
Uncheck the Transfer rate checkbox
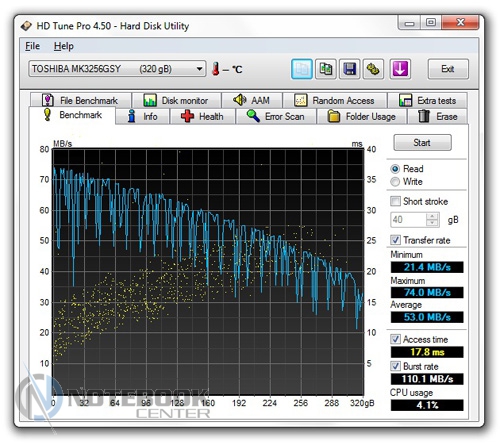[395, 240]
